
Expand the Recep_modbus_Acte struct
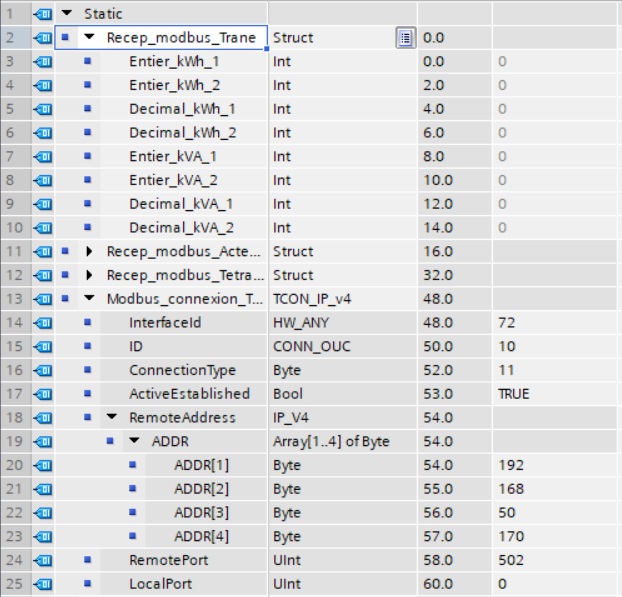pyautogui.click(x=90, y=251)
